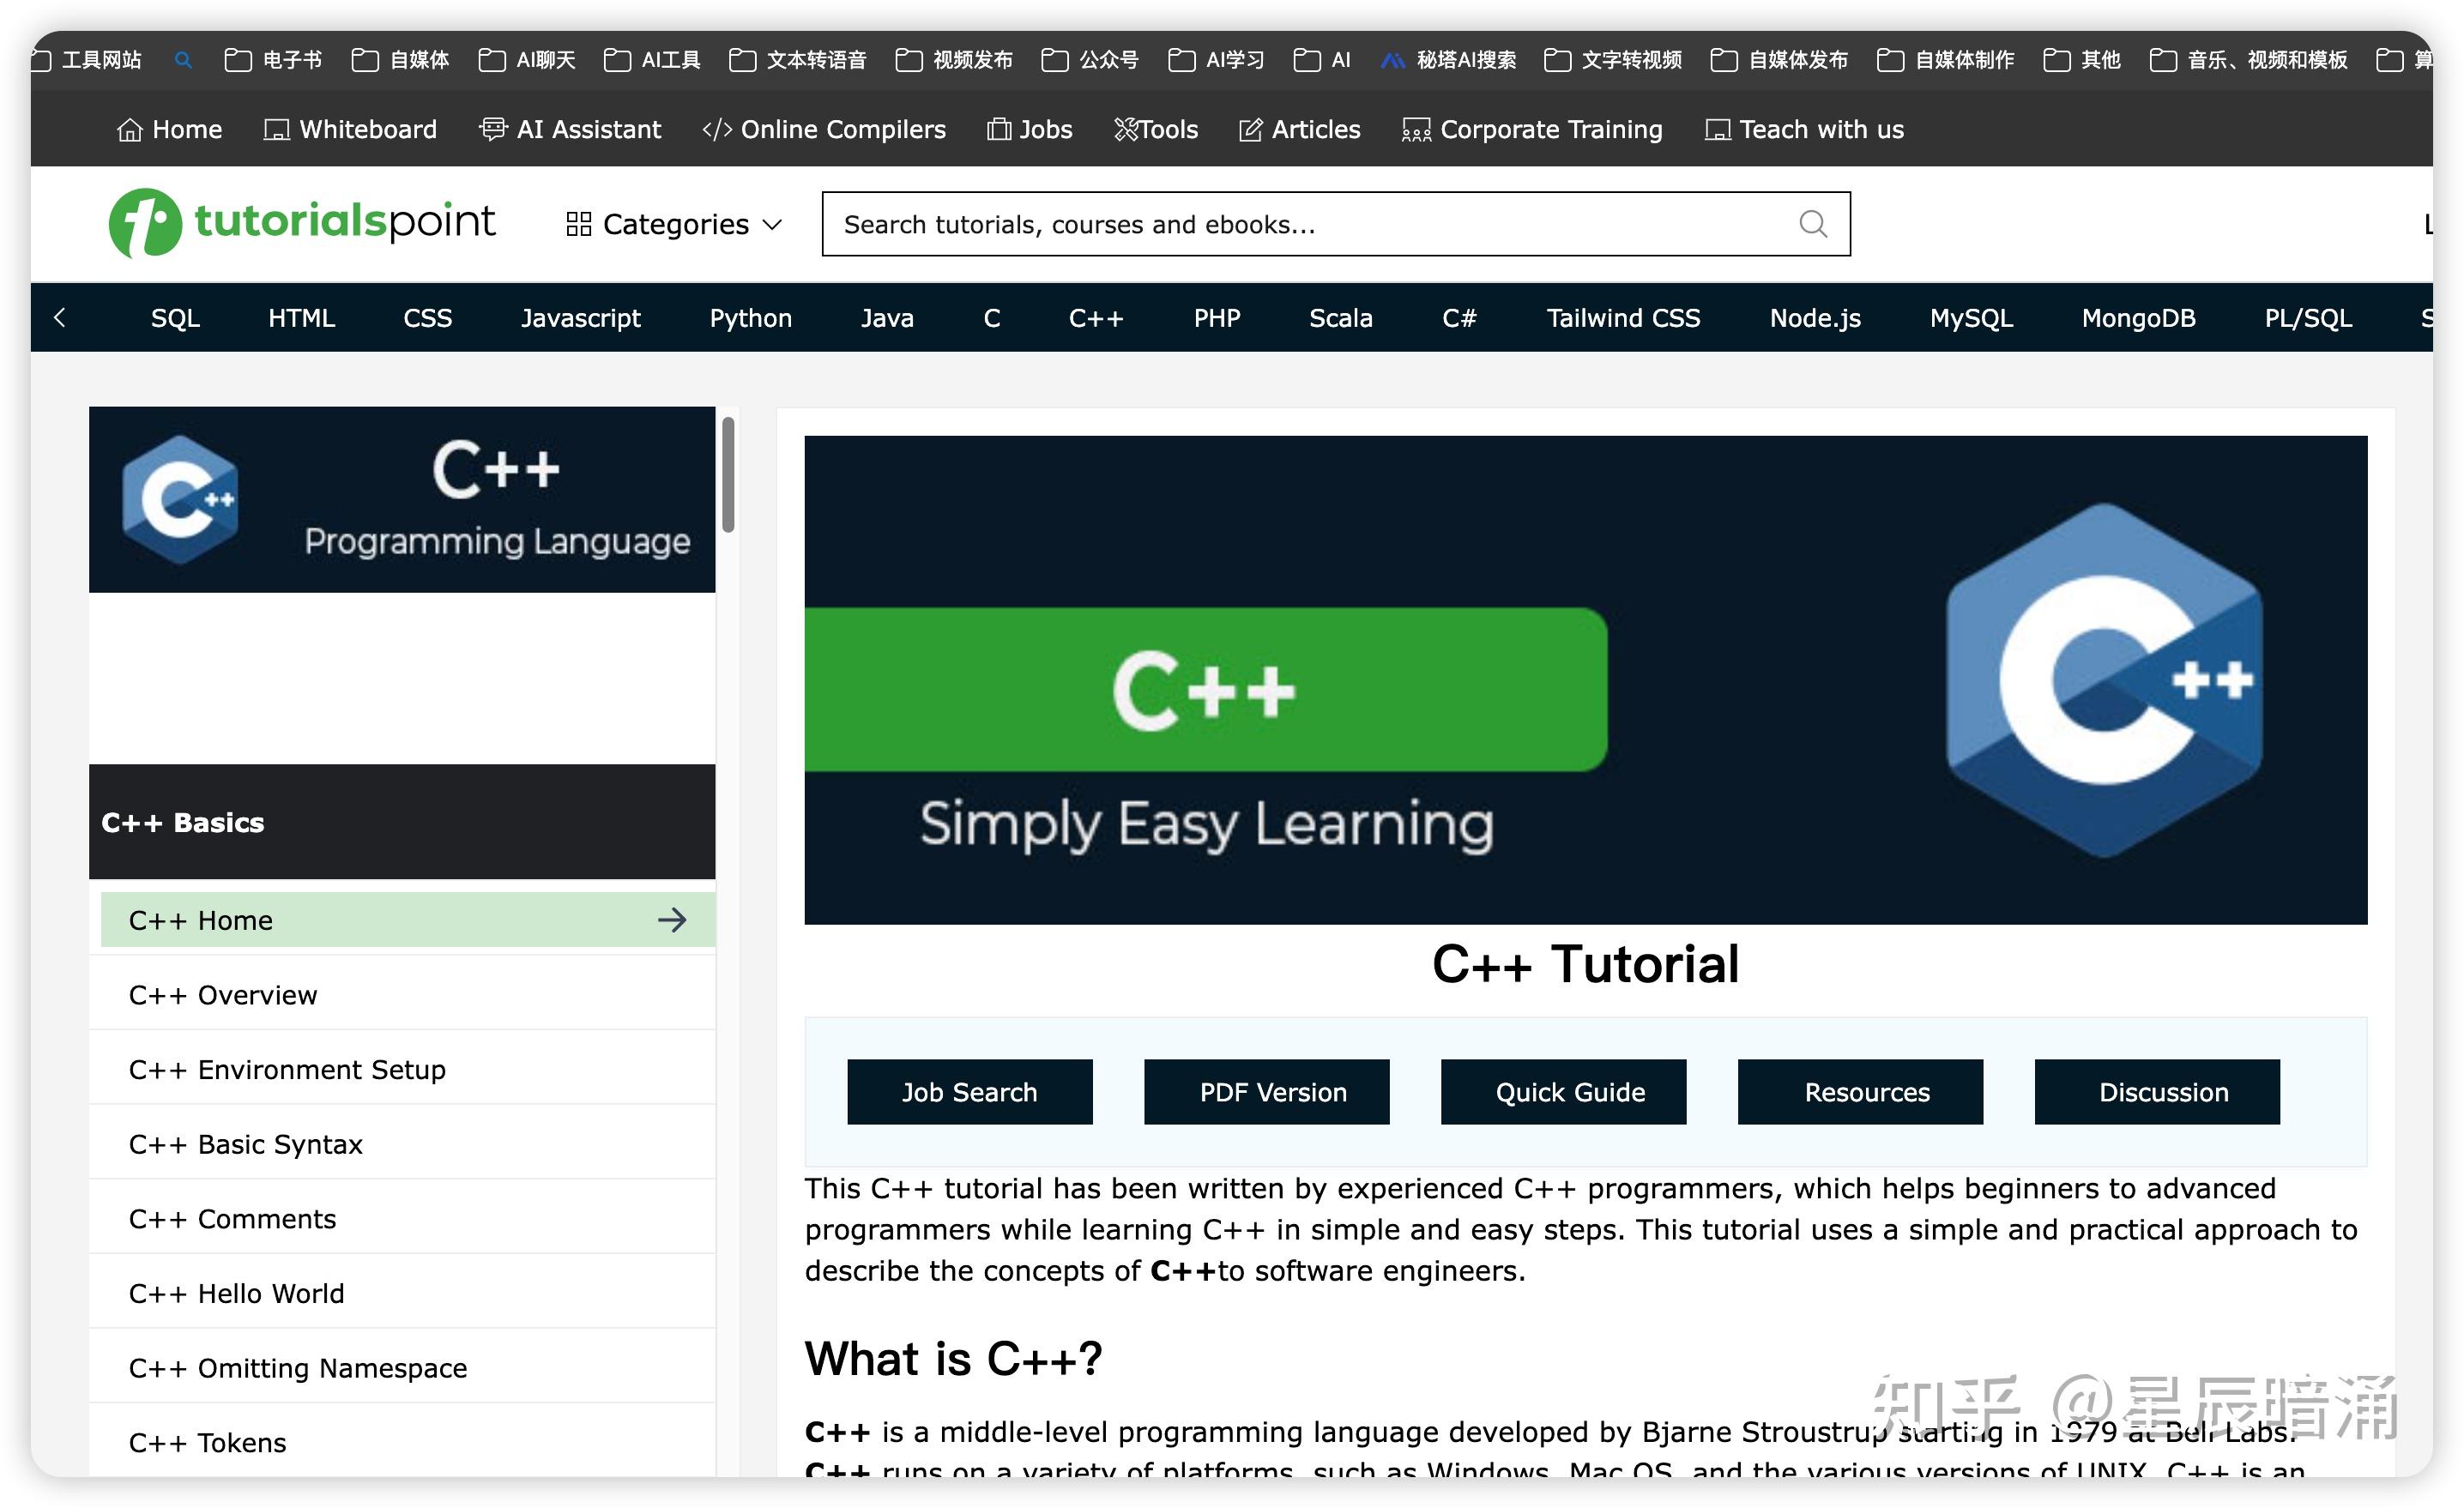Click the Articles pencil icon

(1249, 129)
